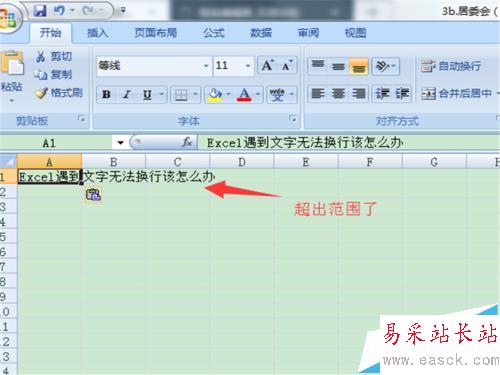Open the Undo history dropdown arrow
Viewport: 500px width, 375px height.
click(x=72, y=11)
